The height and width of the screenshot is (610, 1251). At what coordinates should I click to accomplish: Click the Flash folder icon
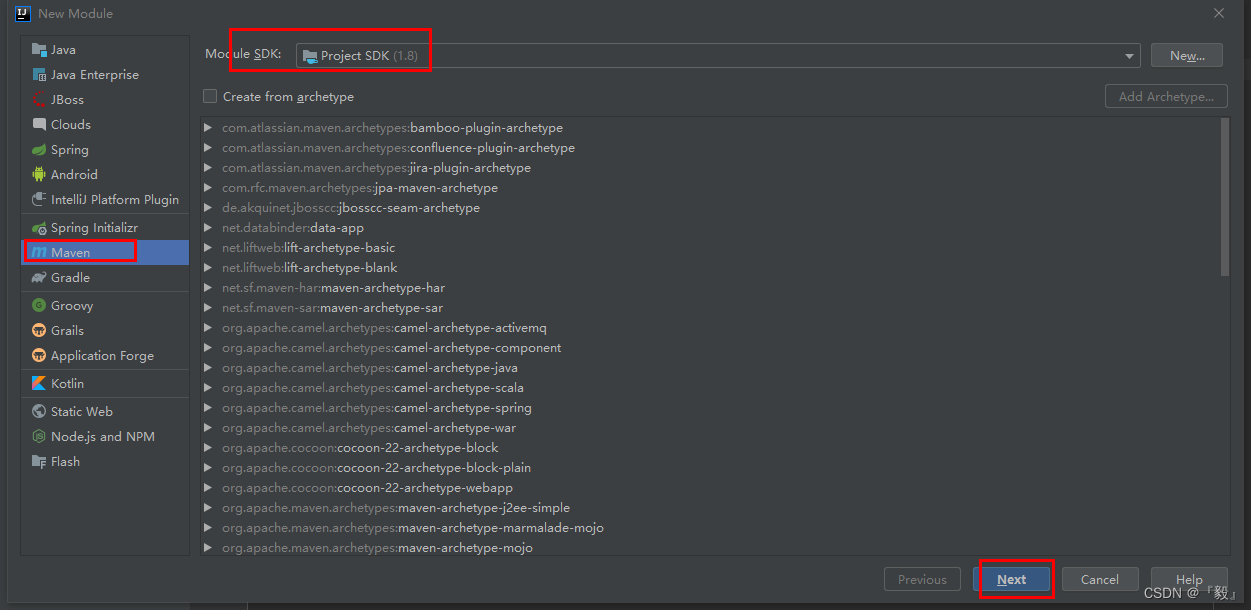tap(39, 462)
